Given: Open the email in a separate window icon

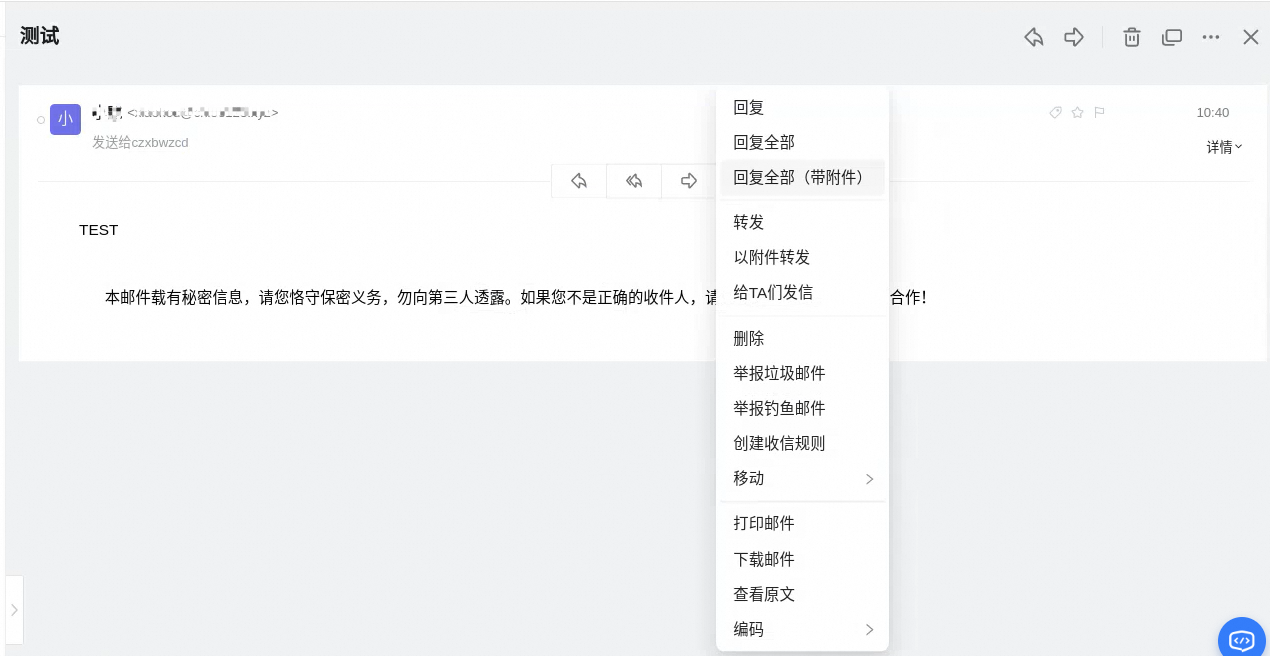Looking at the screenshot, I should [1171, 37].
